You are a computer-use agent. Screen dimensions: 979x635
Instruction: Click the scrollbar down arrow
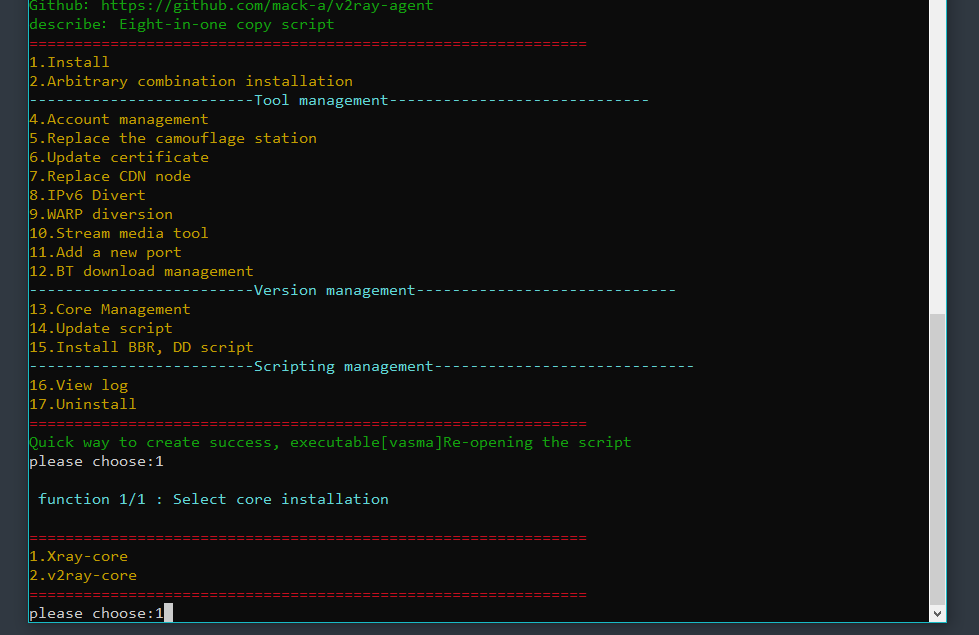click(937, 613)
